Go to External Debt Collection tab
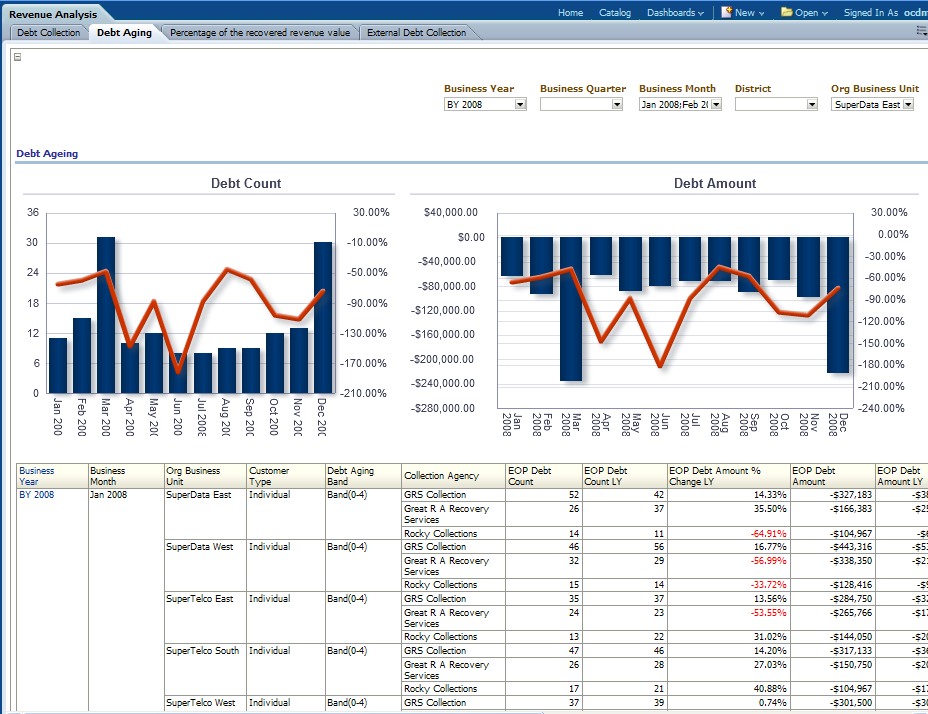928x714 pixels. click(417, 33)
